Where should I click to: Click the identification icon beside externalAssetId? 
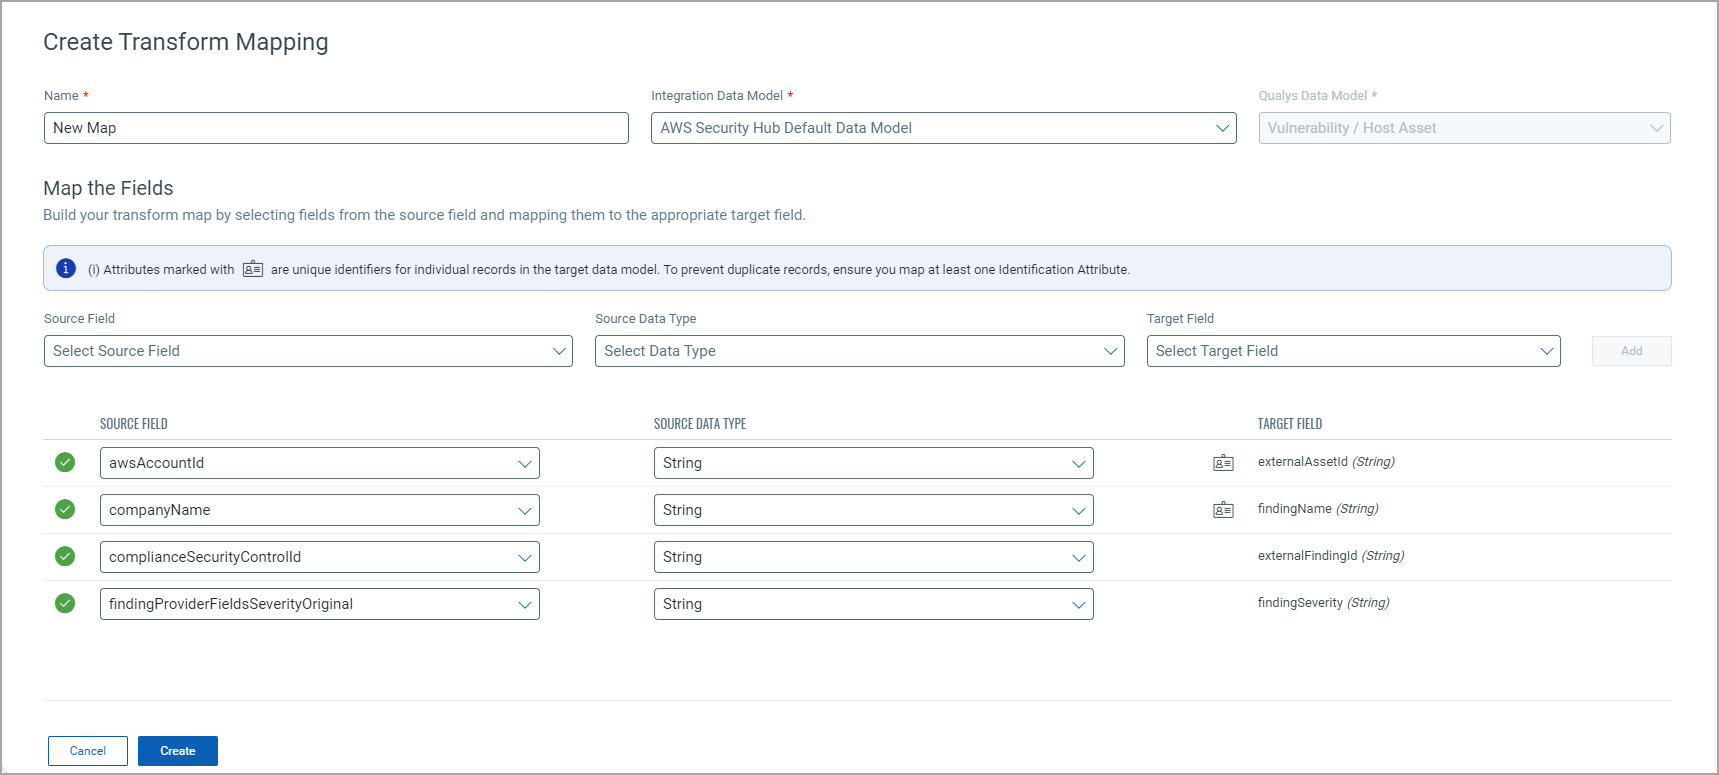tap(1223, 463)
